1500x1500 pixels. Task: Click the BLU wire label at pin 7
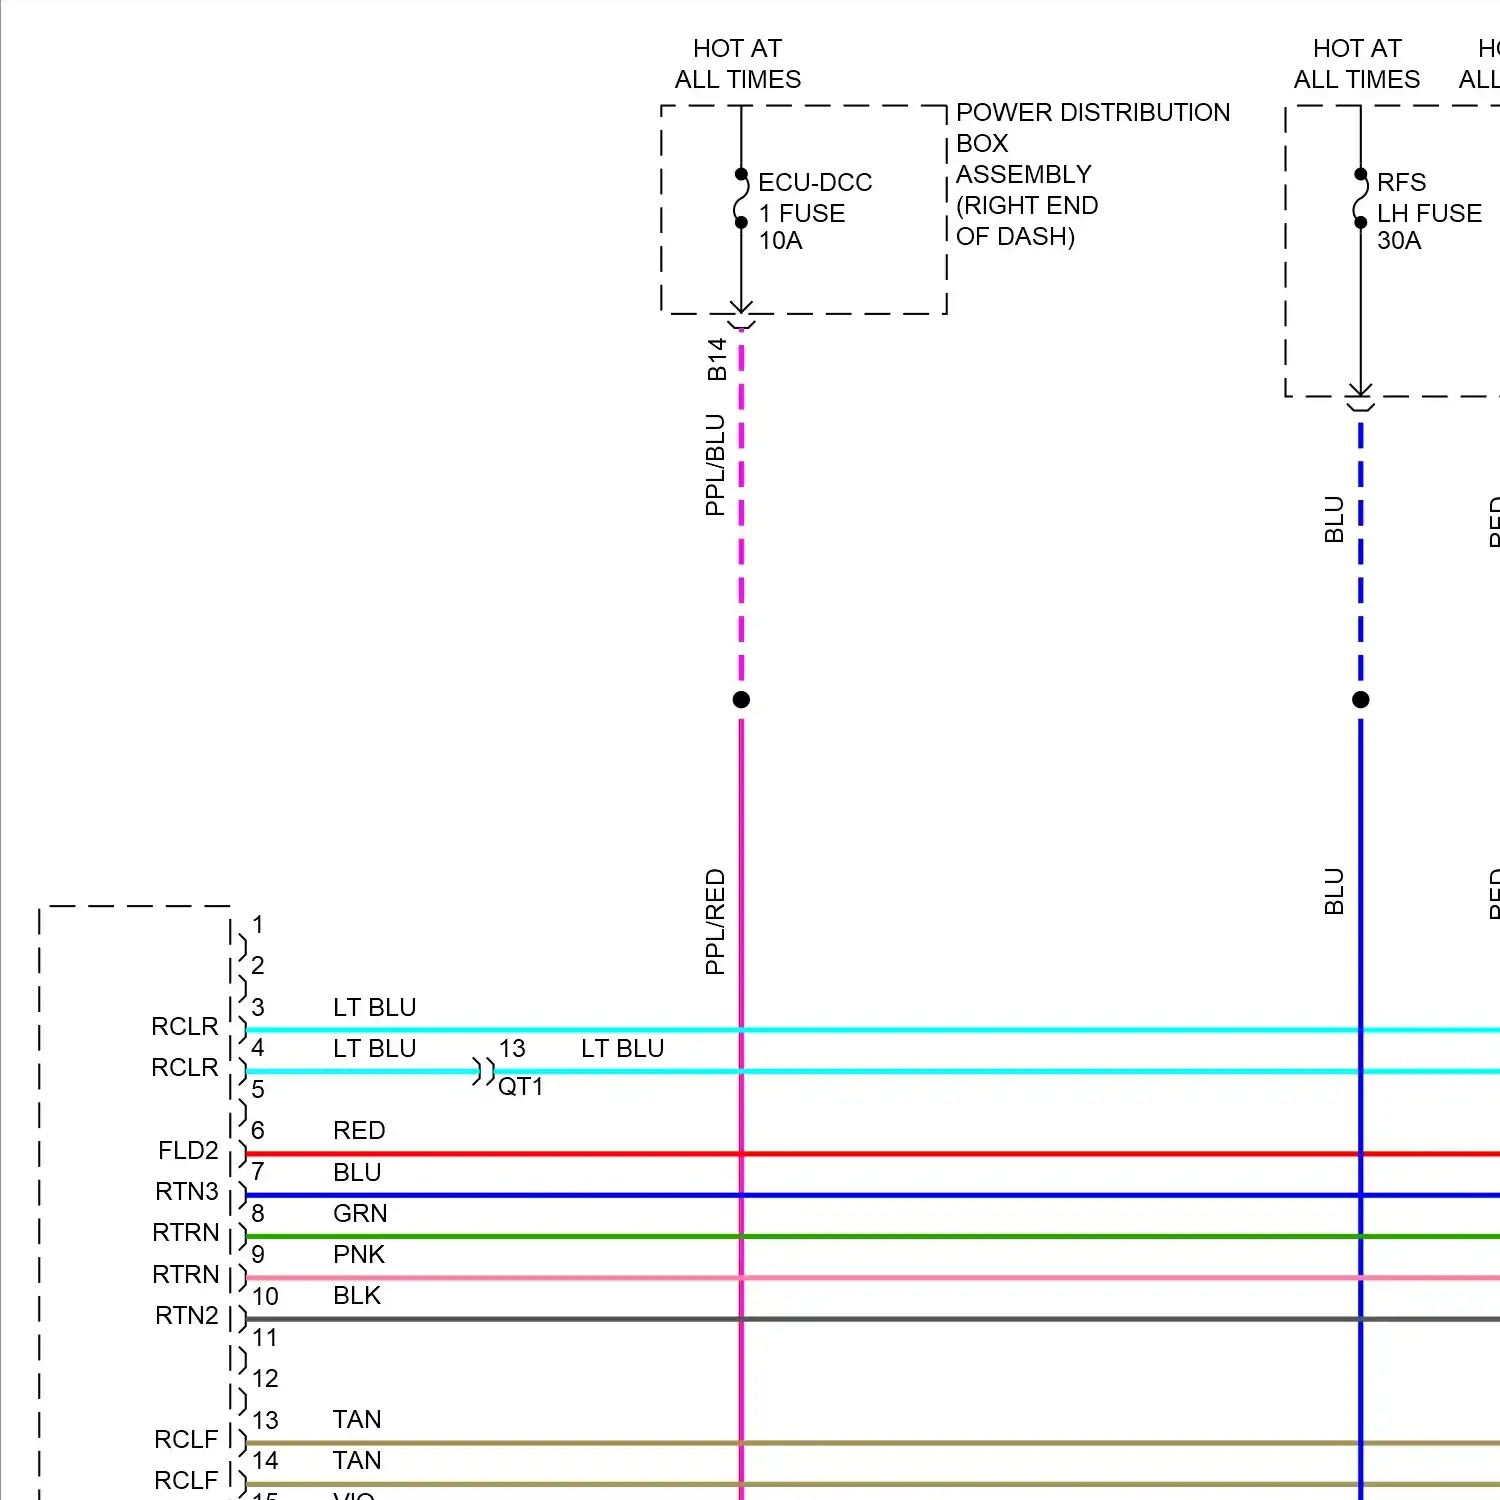[357, 1172]
